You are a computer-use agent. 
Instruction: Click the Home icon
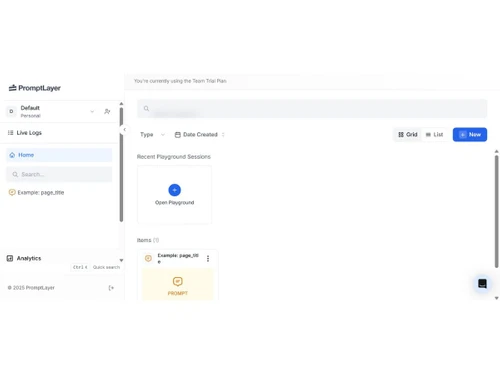12,155
